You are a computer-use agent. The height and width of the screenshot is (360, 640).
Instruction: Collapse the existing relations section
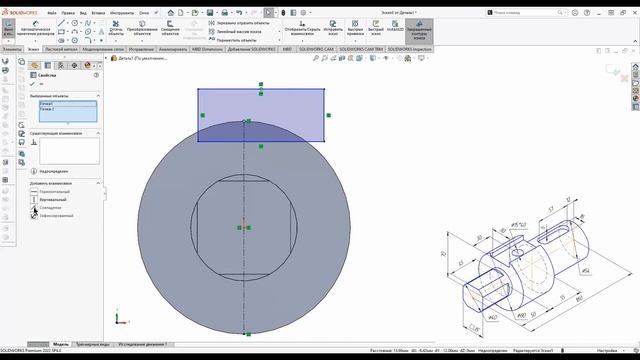[98, 133]
